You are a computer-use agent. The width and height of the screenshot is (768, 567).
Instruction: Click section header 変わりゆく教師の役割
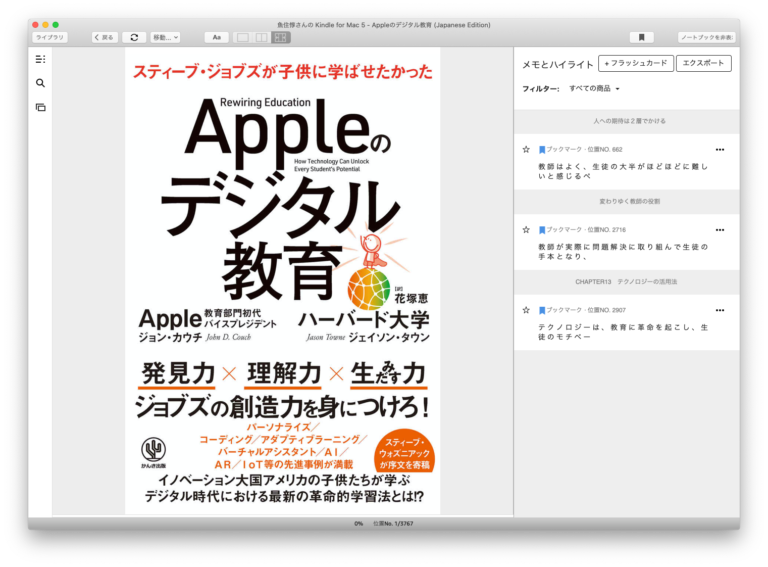(x=629, y=201)
